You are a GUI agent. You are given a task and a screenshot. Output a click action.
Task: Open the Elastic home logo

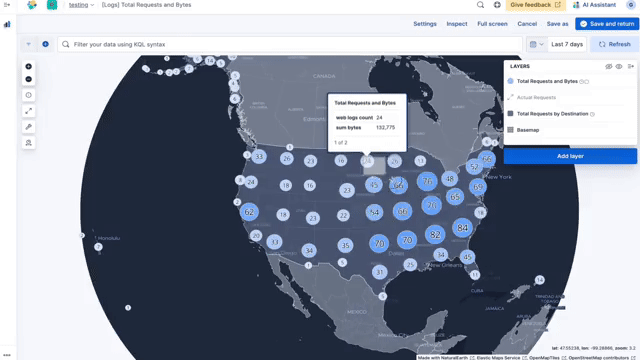tap(32, 5)
